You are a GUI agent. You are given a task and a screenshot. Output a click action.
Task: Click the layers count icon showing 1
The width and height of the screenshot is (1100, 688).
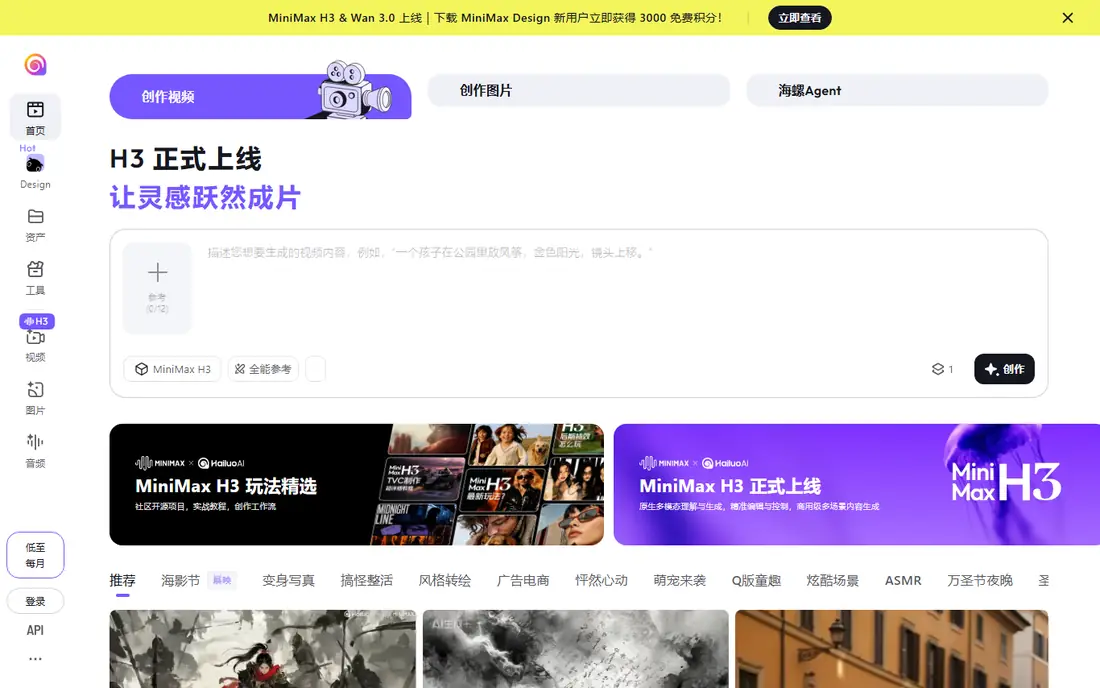pyautogui.click(x=942, y=369)
